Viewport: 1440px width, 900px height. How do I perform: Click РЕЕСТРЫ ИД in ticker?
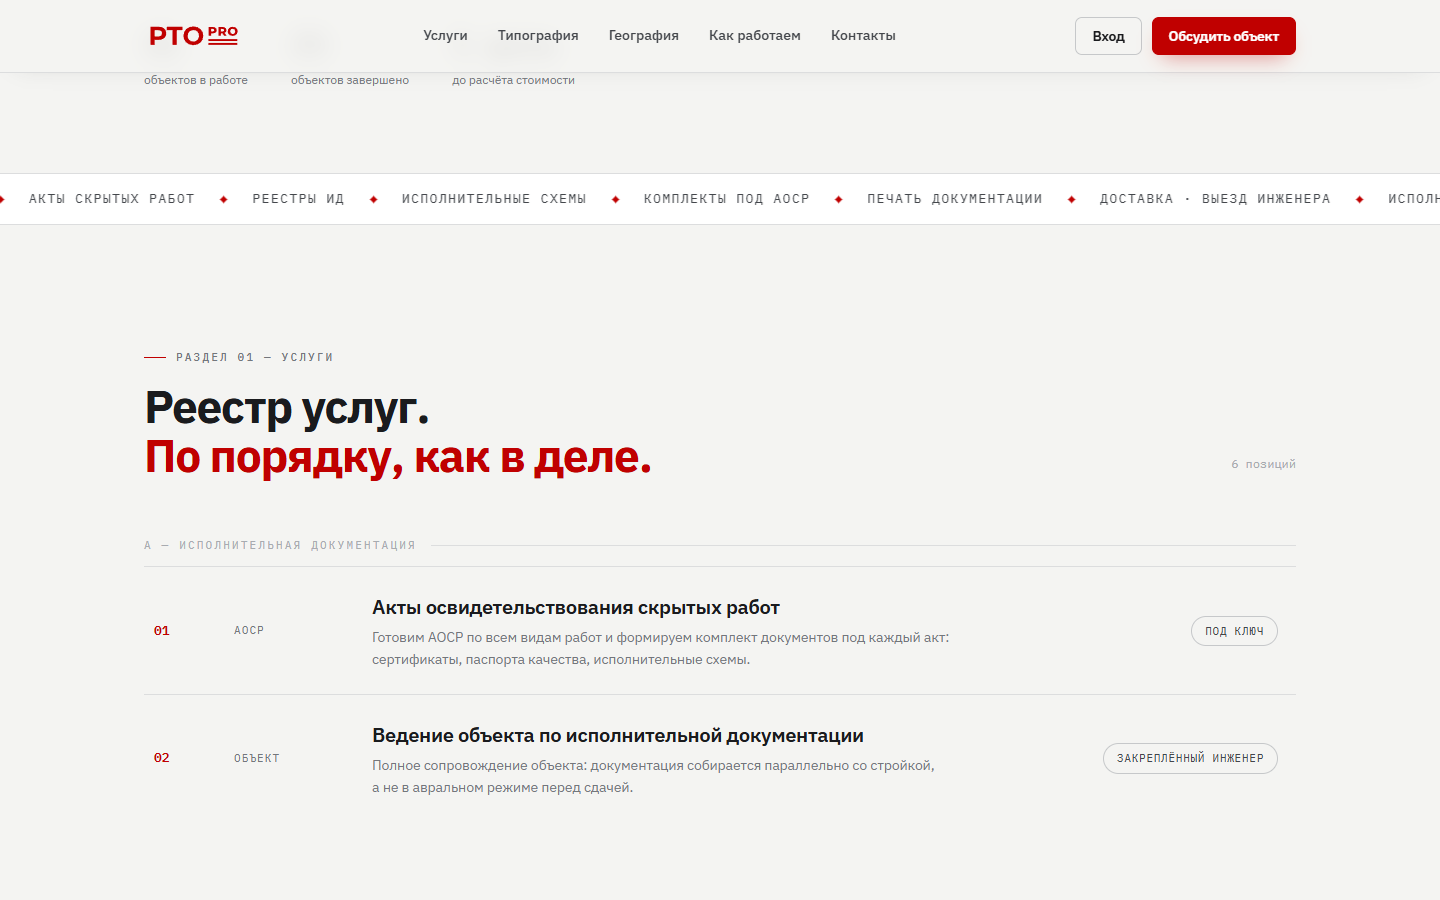click(298, 199)
